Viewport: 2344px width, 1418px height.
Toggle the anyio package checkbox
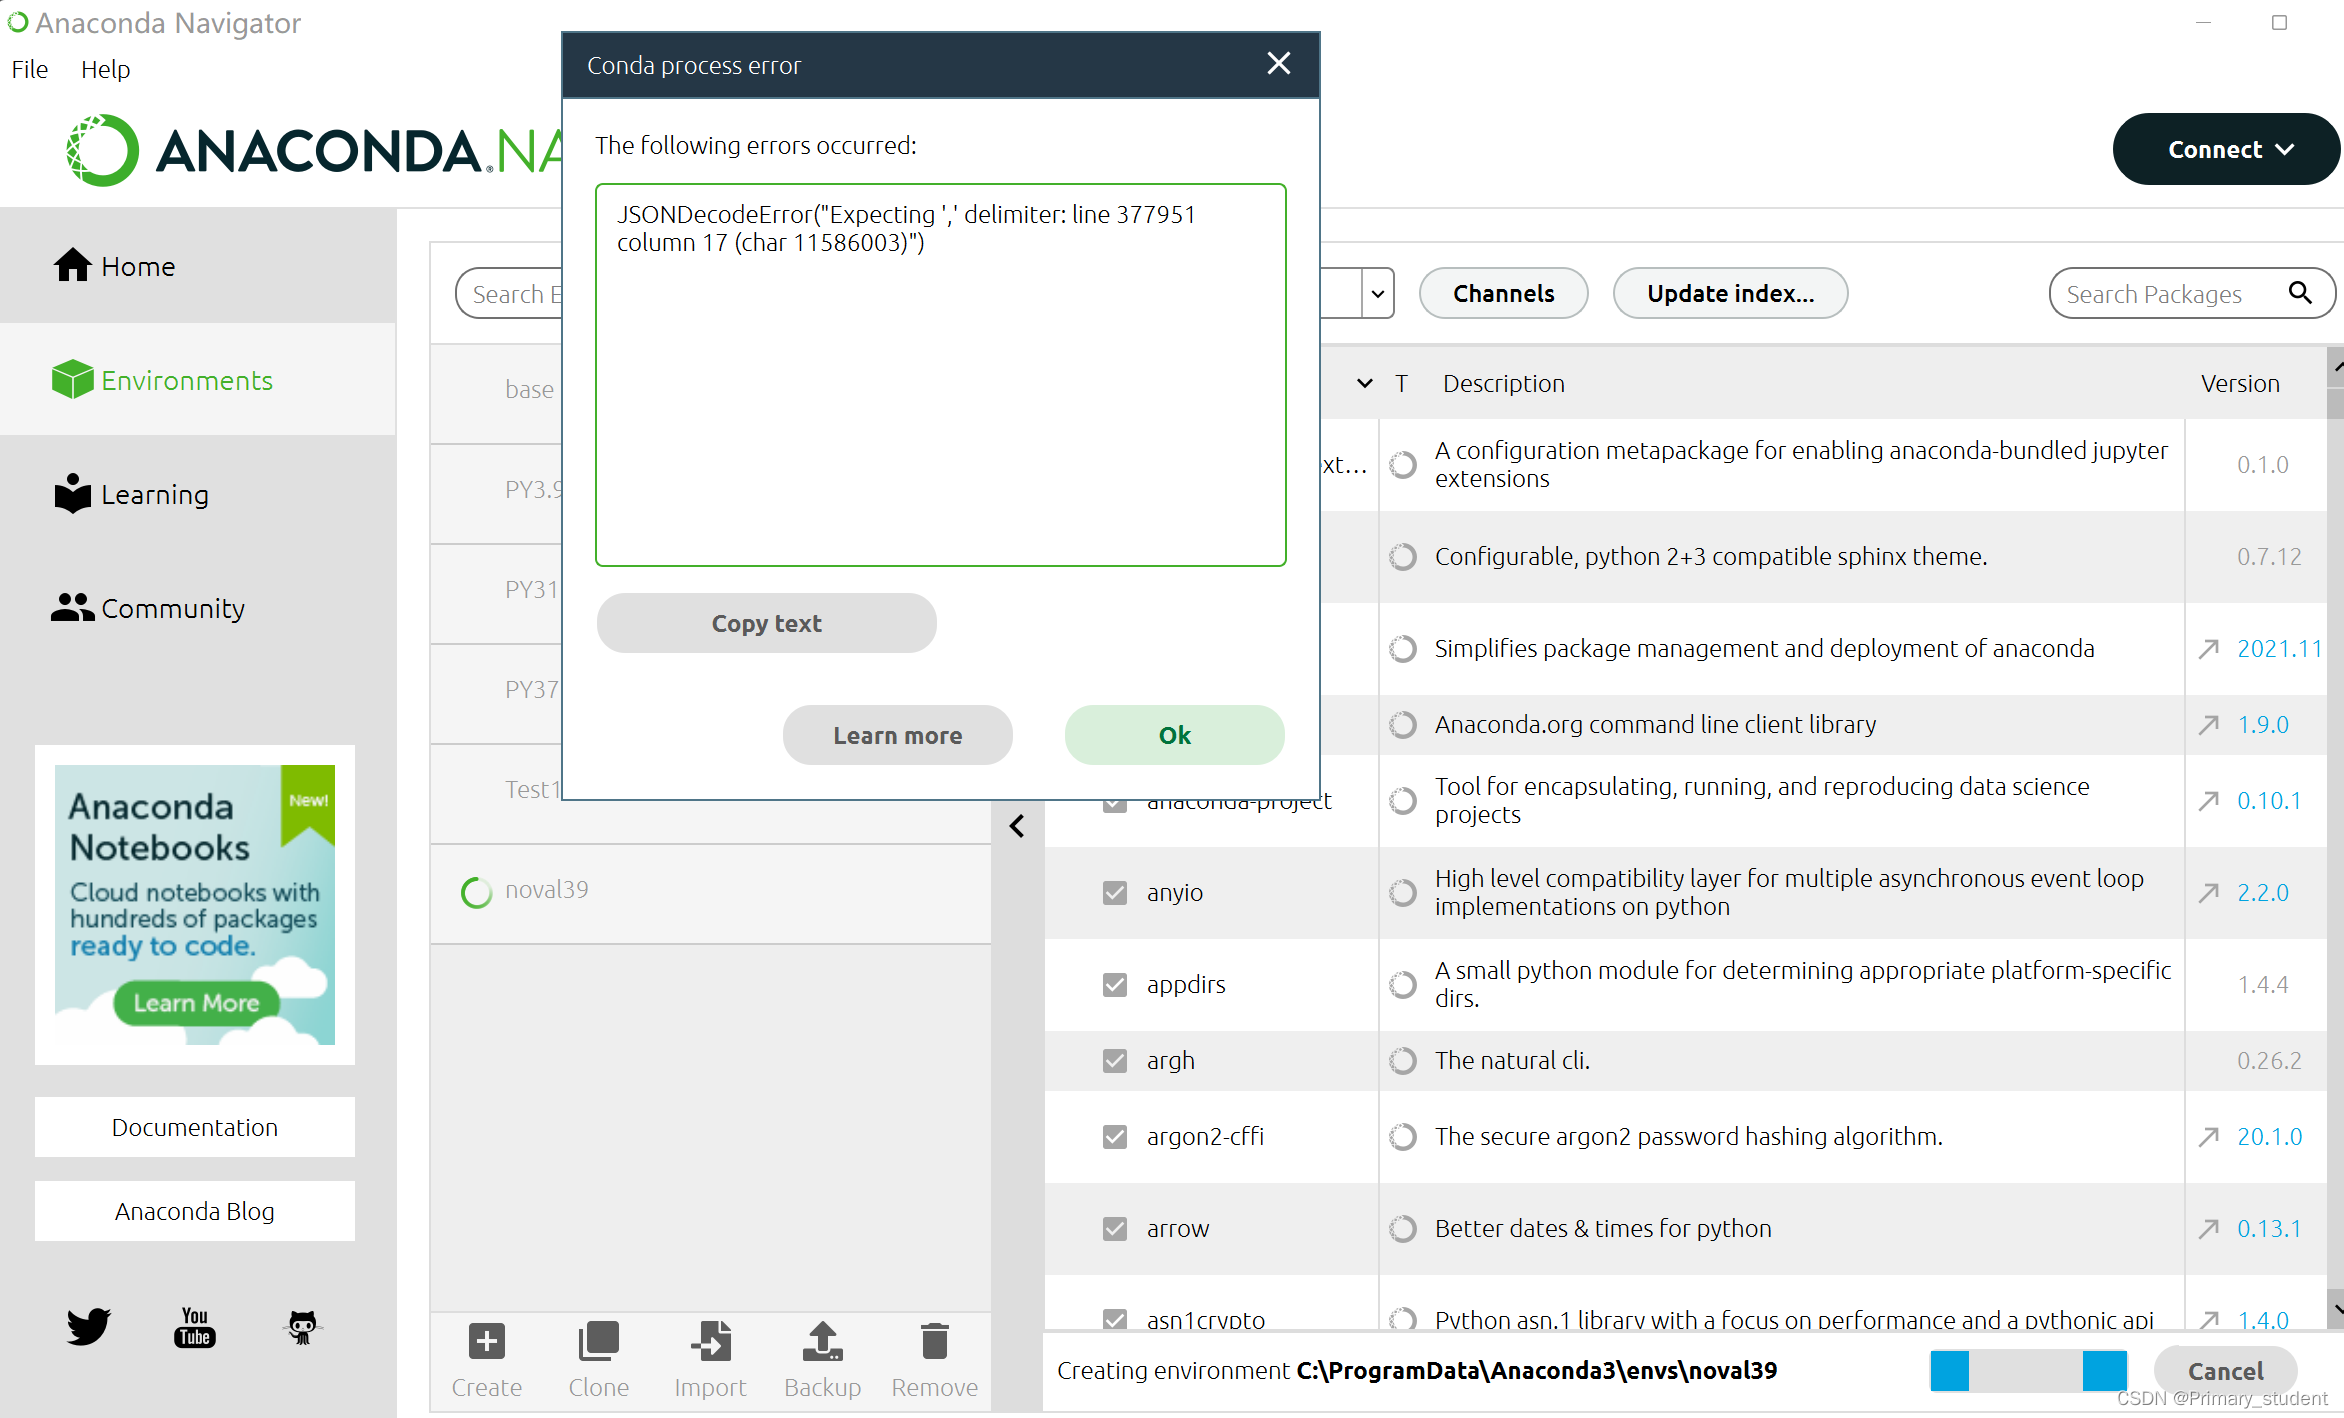1113,891
